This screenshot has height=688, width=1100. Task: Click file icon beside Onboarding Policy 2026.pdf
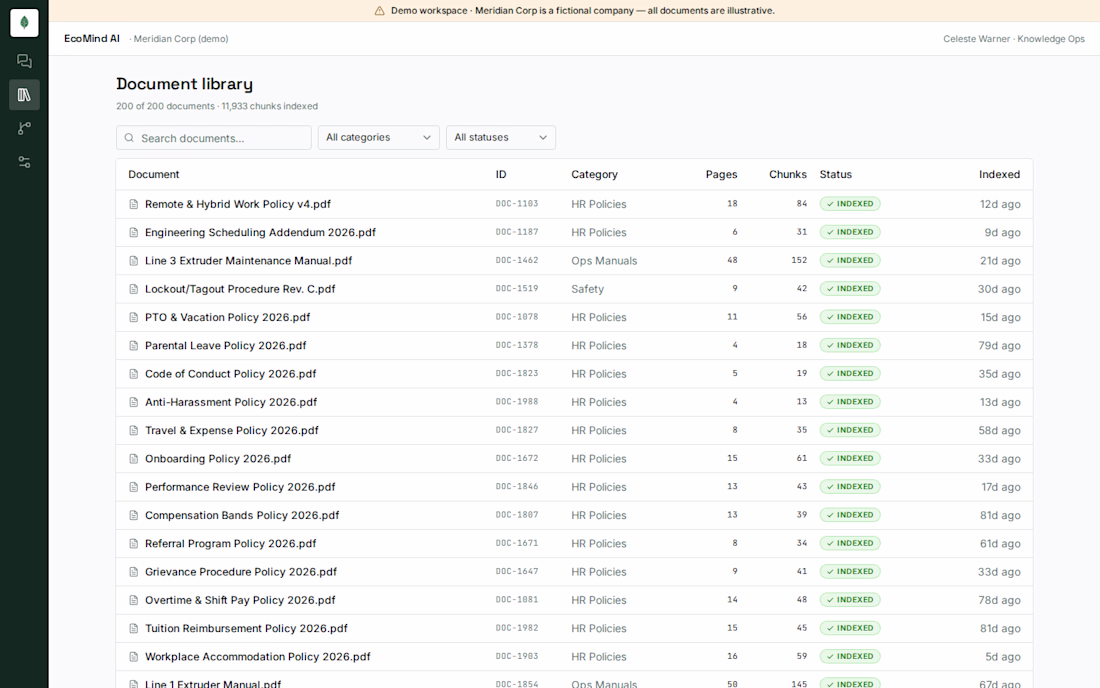click(x=133, y=459)
